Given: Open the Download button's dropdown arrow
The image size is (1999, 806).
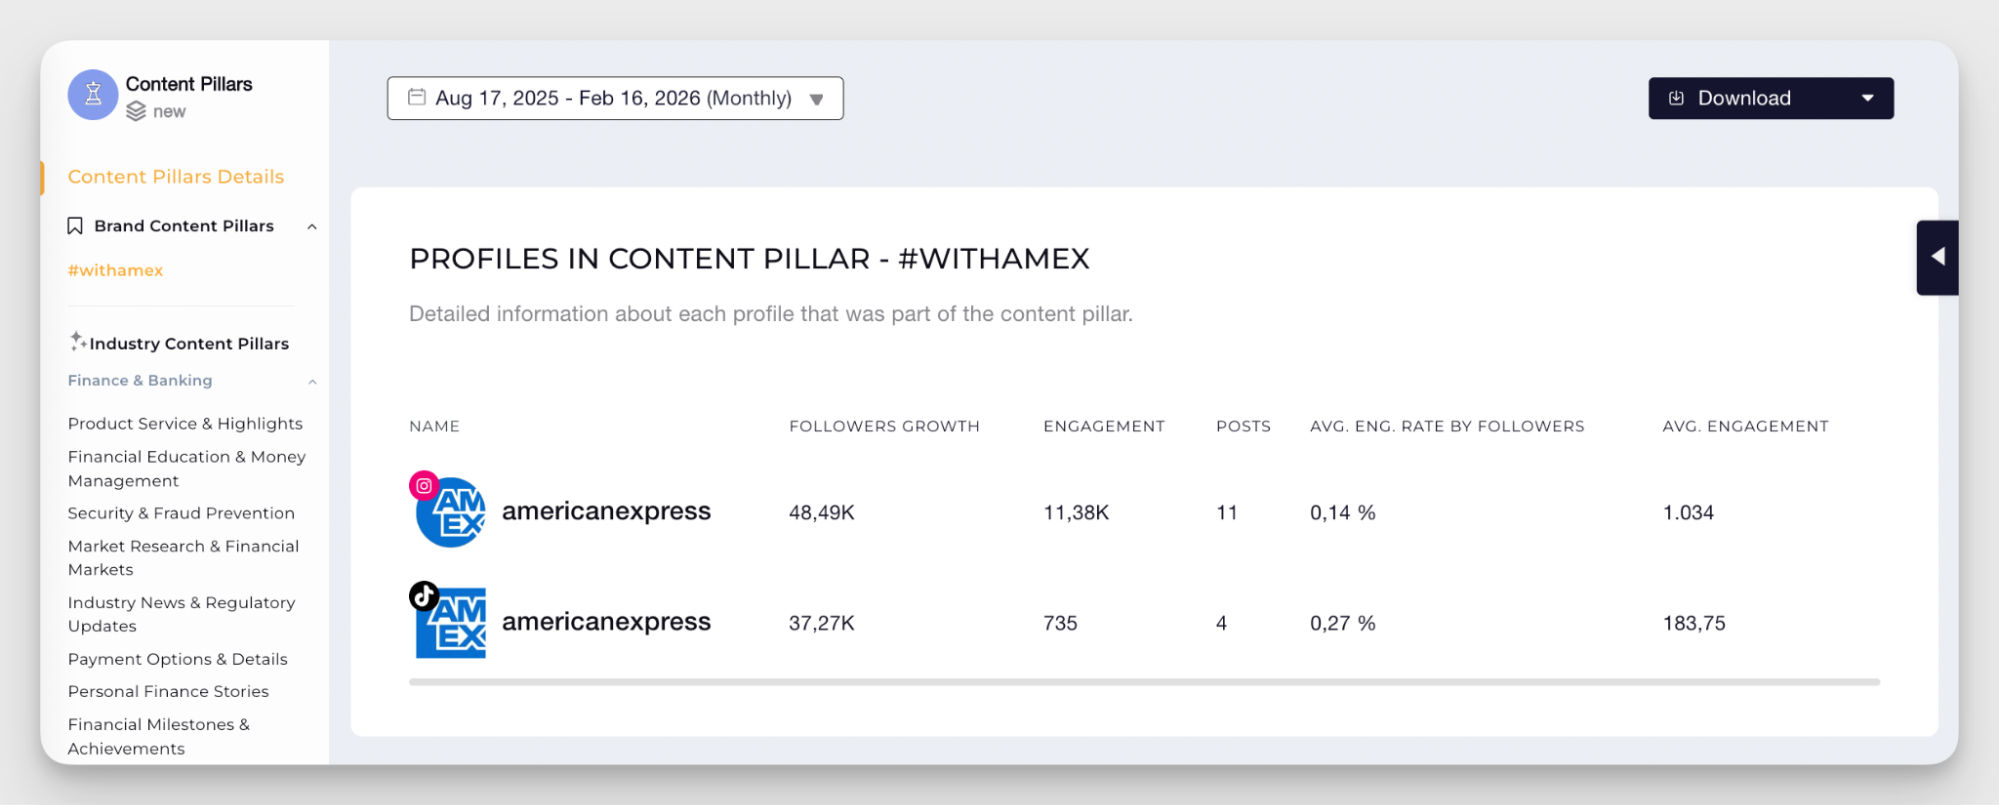Looking at the screenshot, I should [1867, 98].
